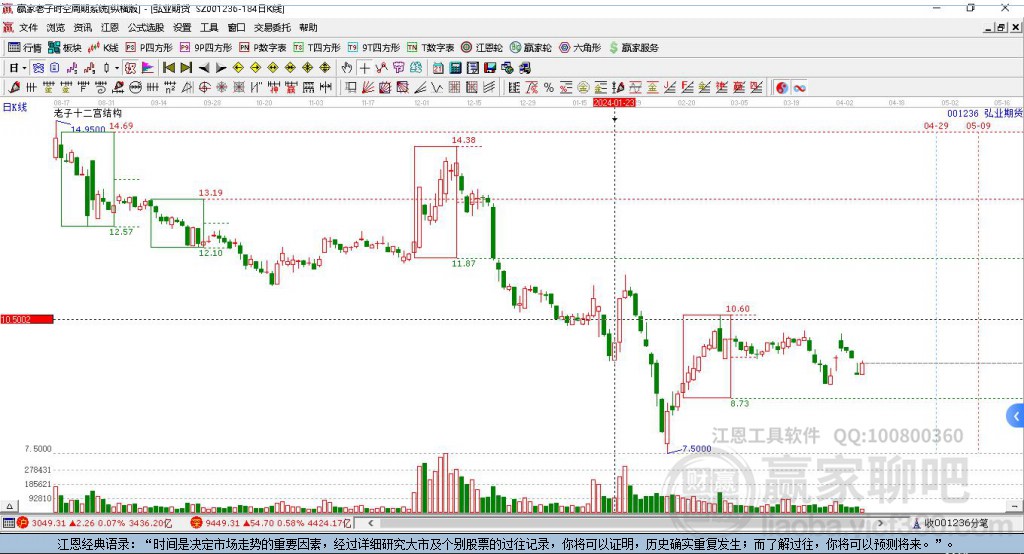Expand the candlestick style dropdown arrow
Image resolution: width=1024 pixels, height=554 pixels.
point(116,68)
